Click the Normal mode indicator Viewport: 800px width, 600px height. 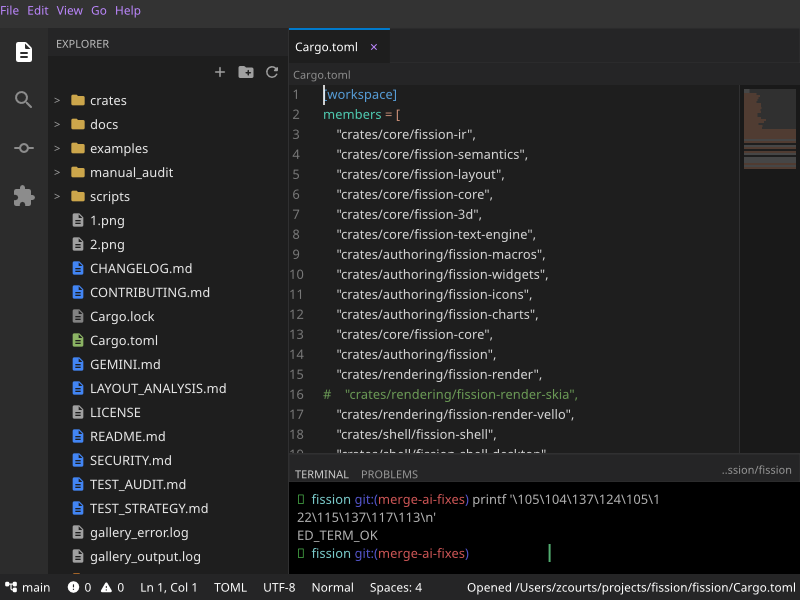point(333,587)
